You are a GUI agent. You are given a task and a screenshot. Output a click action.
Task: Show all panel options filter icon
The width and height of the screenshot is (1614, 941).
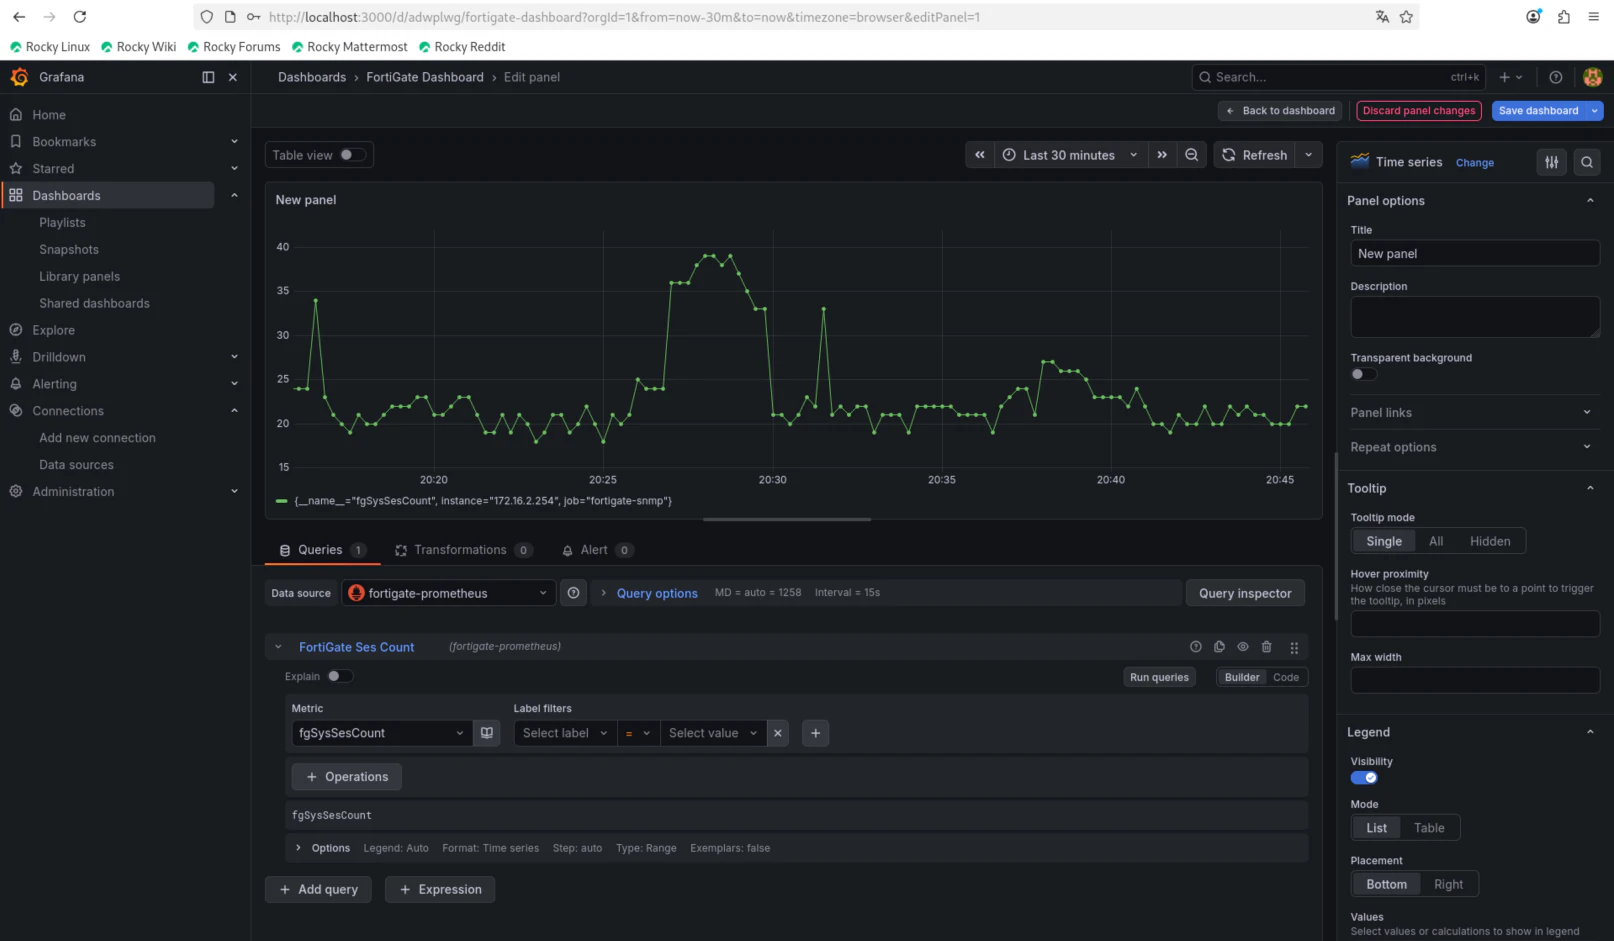pyautogui.click(x=1551, y=162)
